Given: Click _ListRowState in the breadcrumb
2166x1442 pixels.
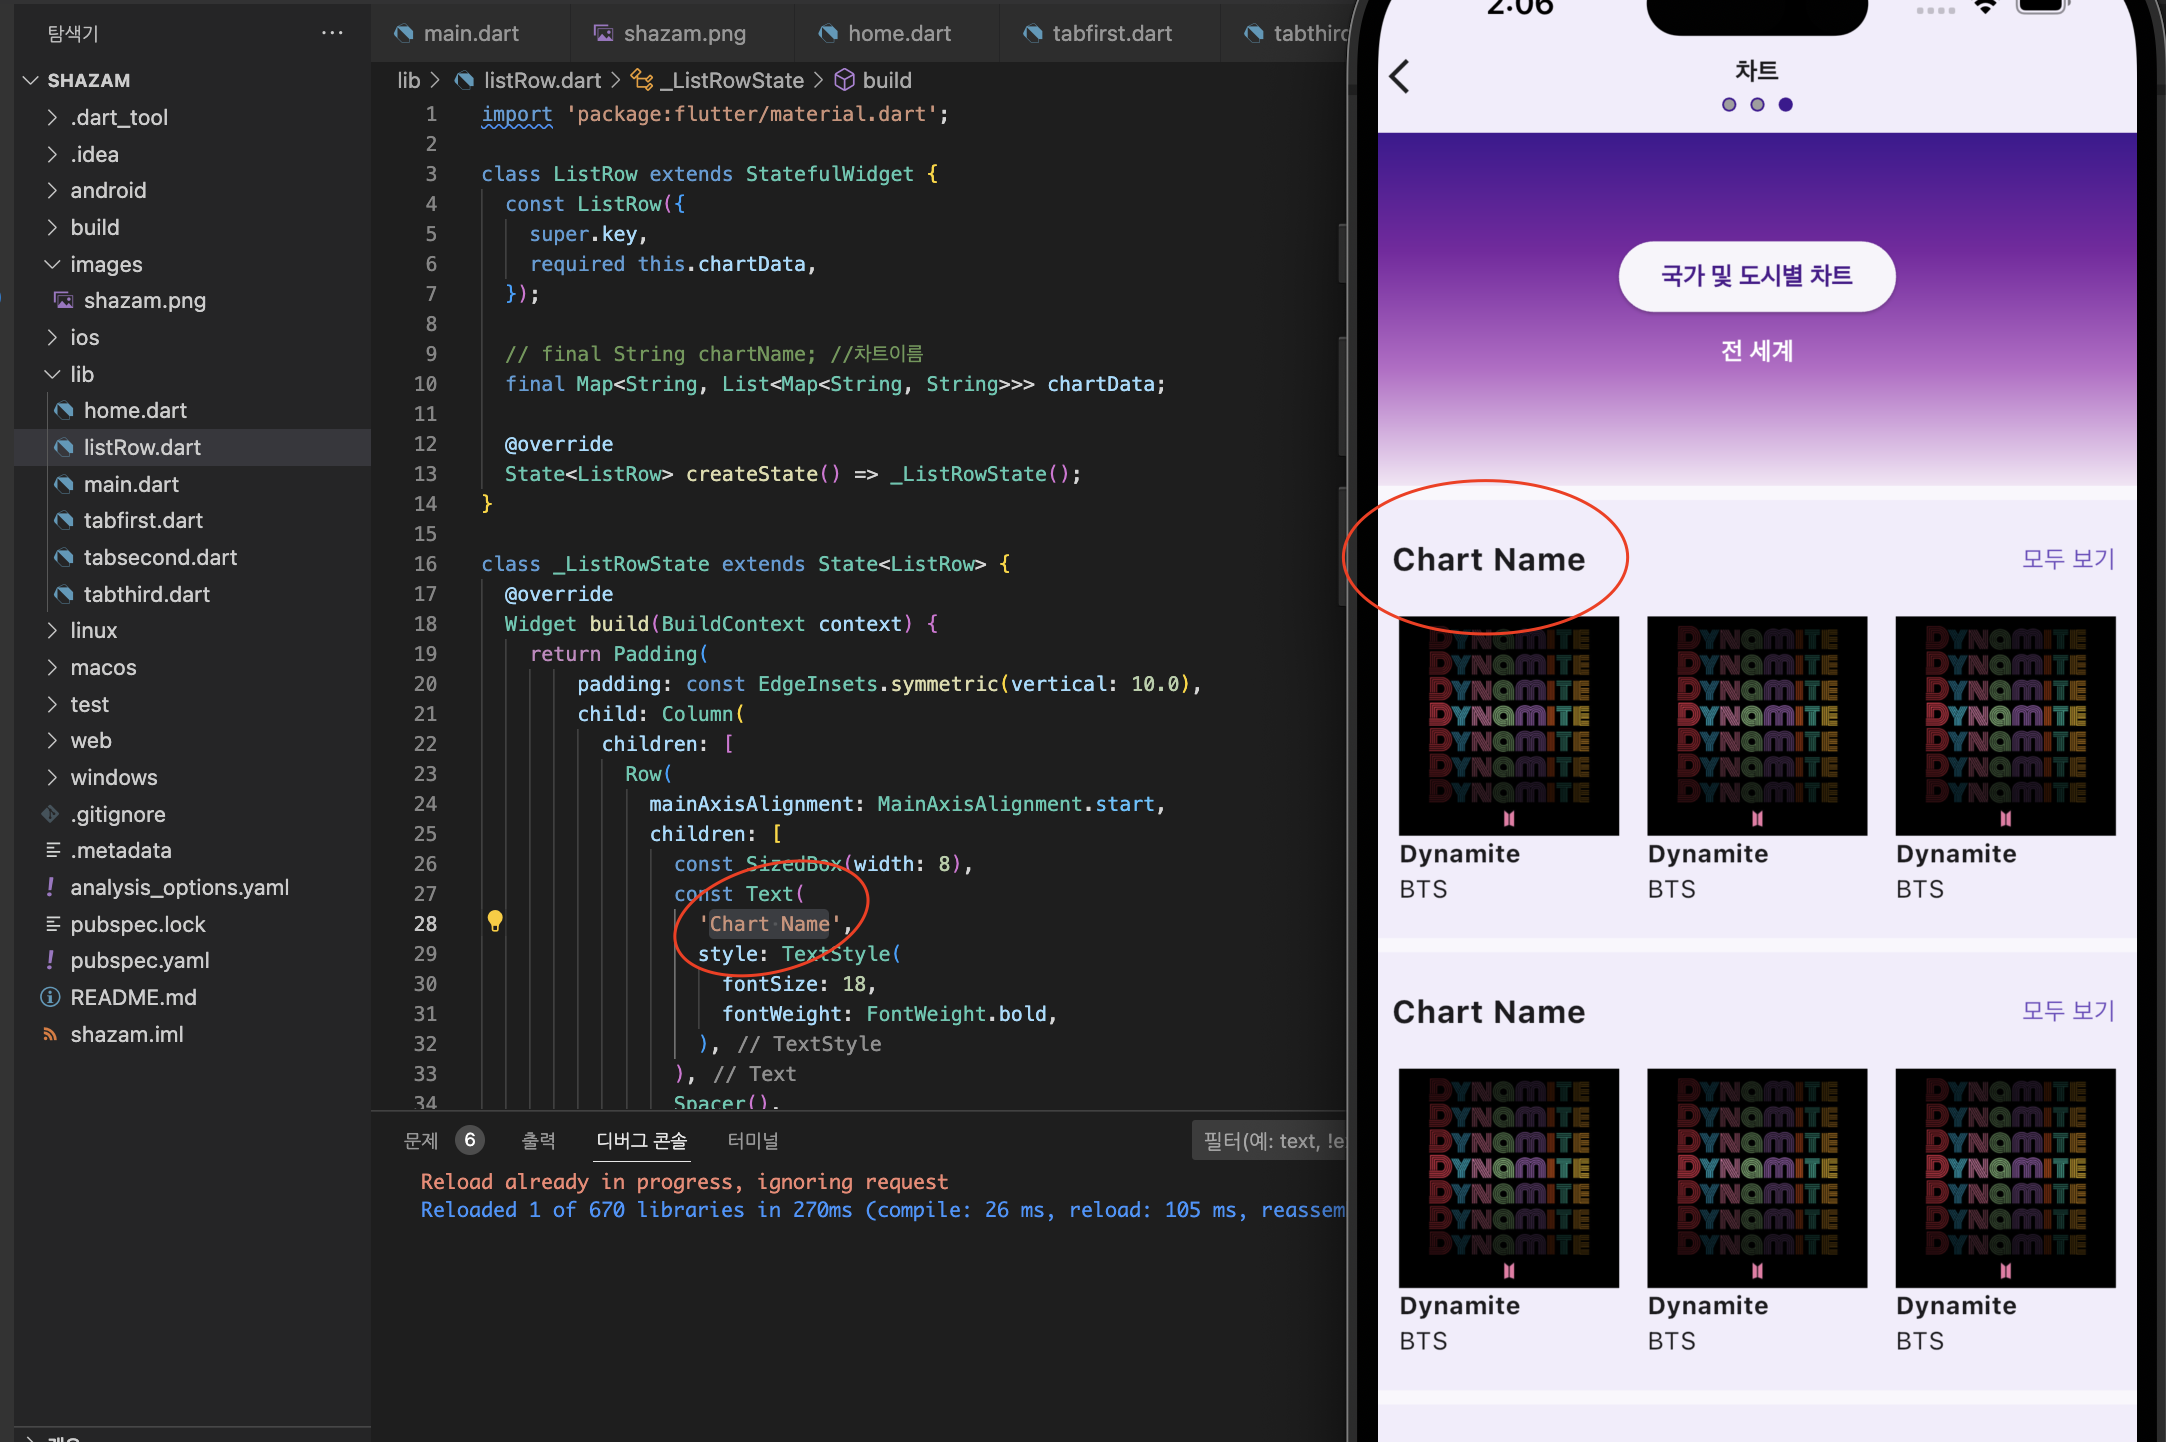Looking at the screenshot, I should (732, 80).
